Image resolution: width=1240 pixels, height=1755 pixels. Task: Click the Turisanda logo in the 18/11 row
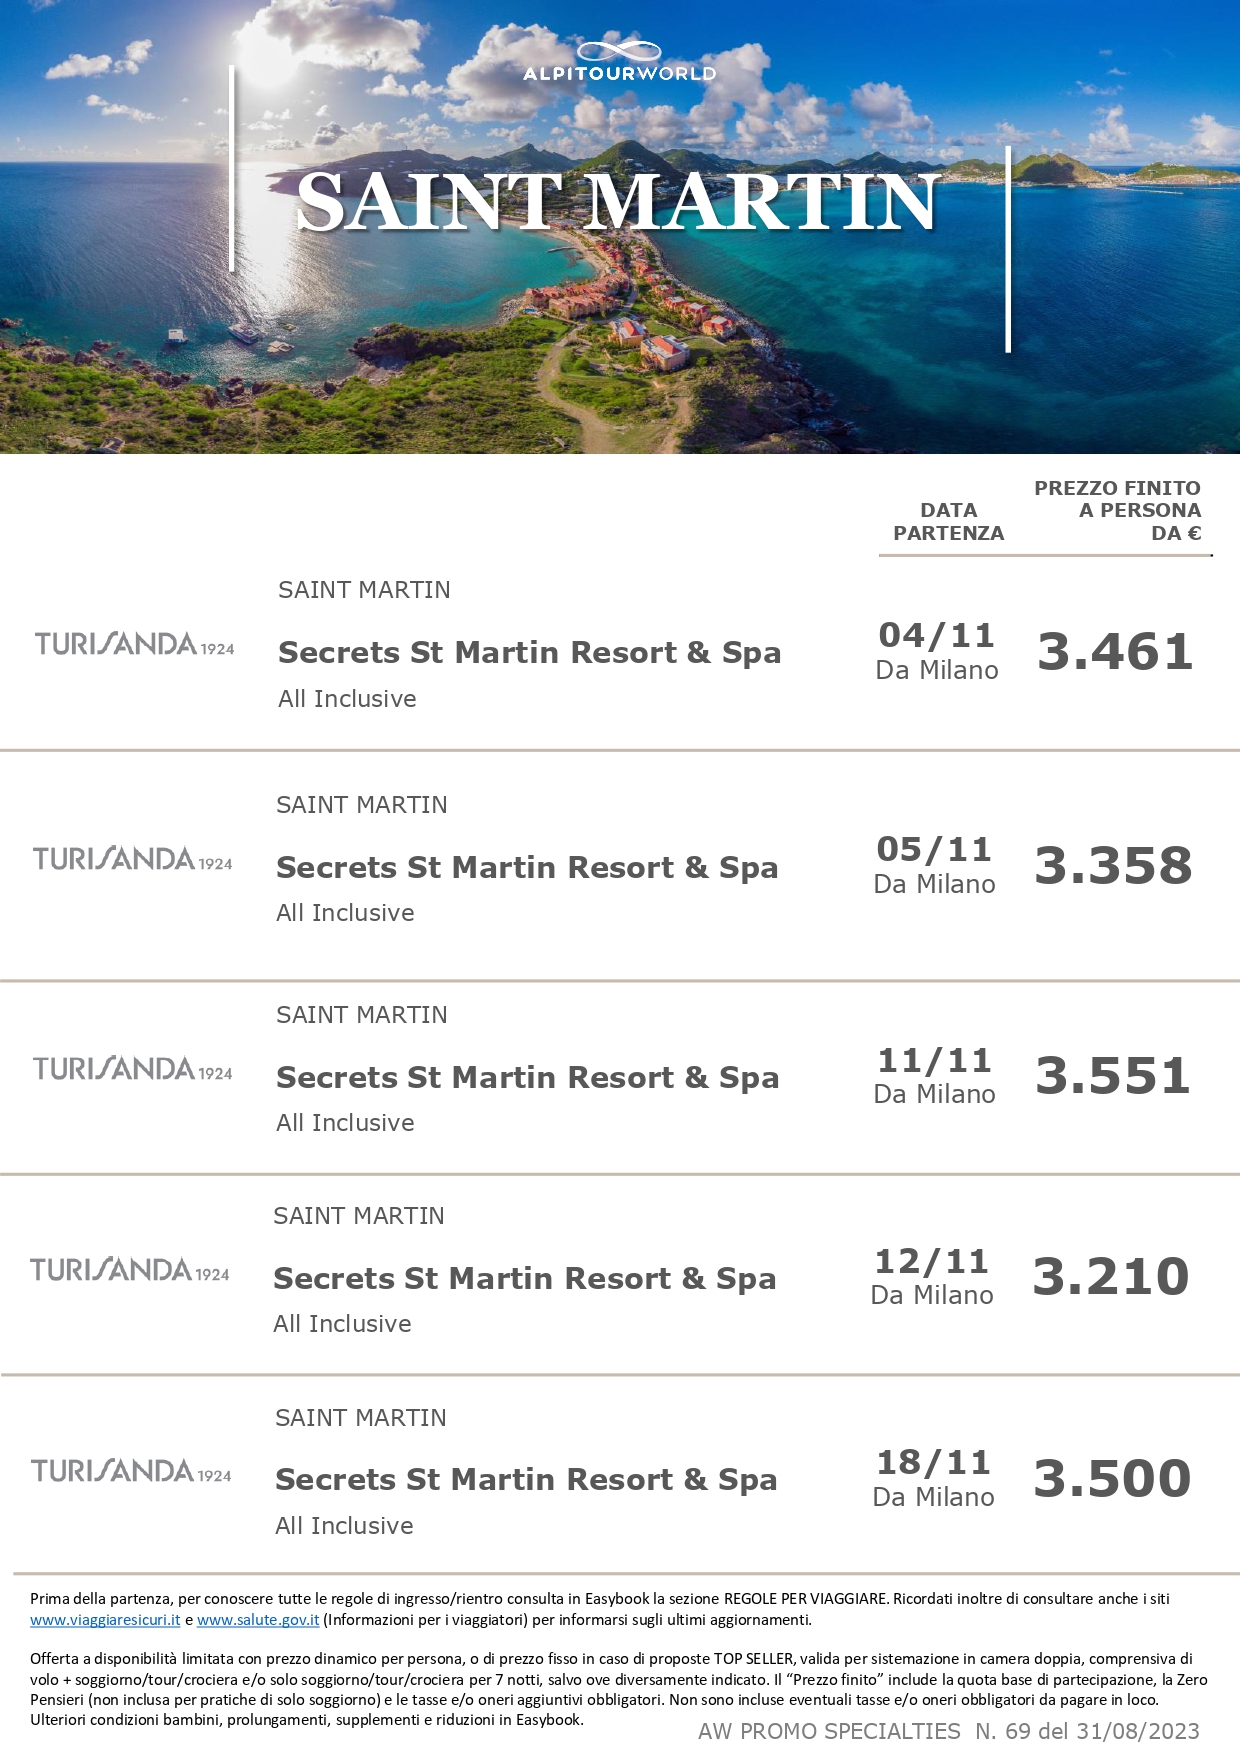coord(131,1471)
